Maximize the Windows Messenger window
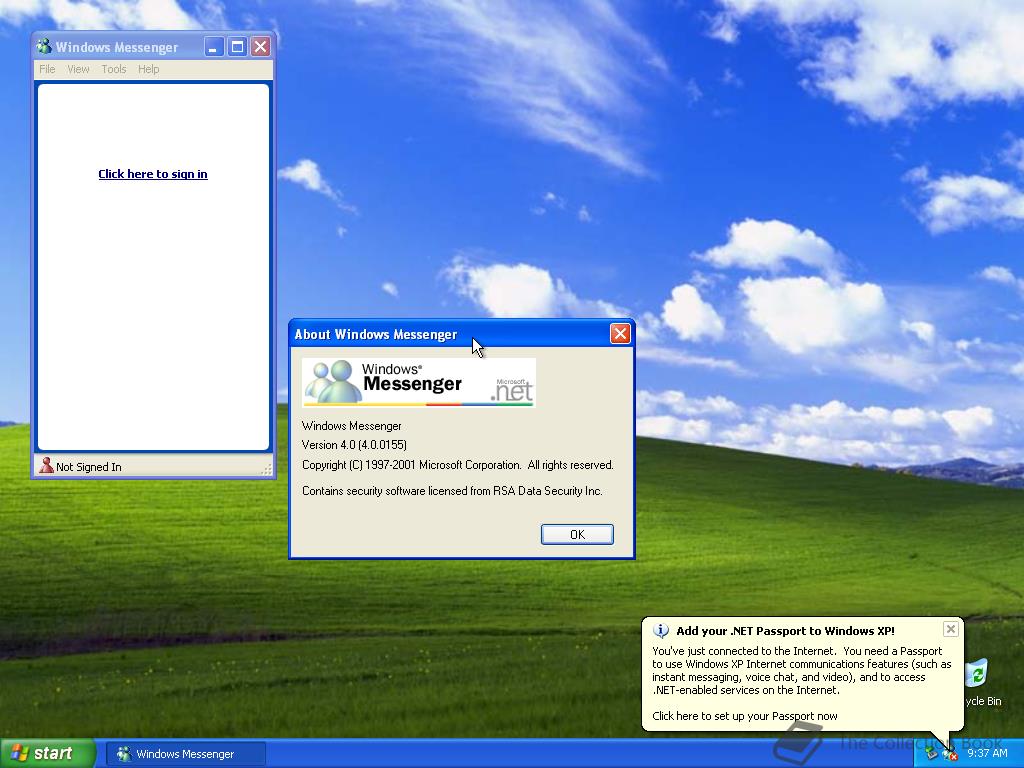1024x768 pixels. [237, 46]
